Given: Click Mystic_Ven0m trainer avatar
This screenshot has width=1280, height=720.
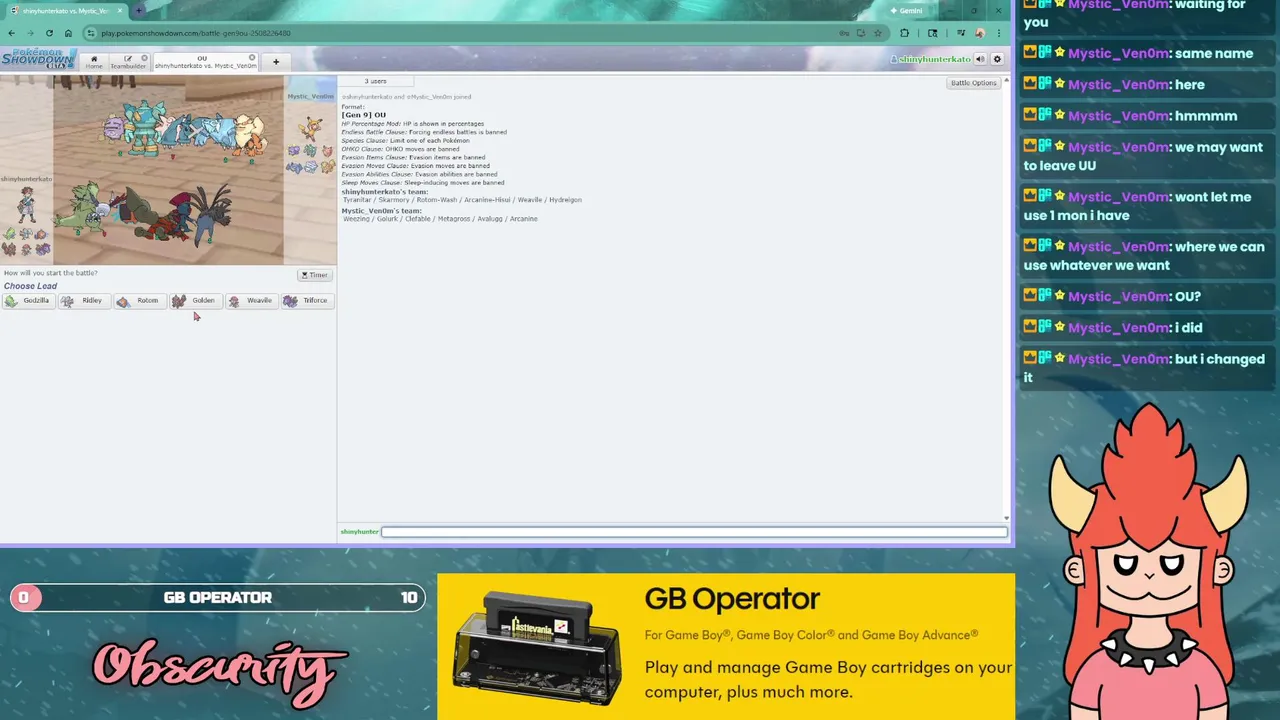Looking at the screenshot, I should pyautogui.click(x=311, y=128).
